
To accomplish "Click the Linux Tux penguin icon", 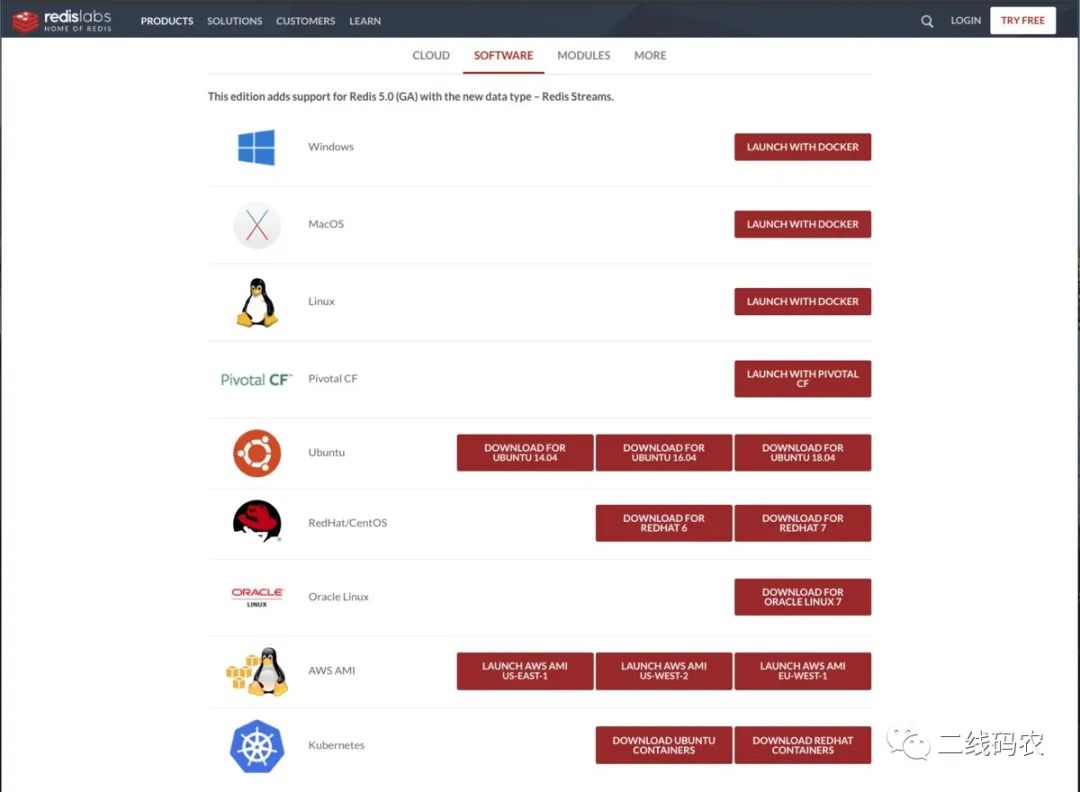I will tap(257, 302).
